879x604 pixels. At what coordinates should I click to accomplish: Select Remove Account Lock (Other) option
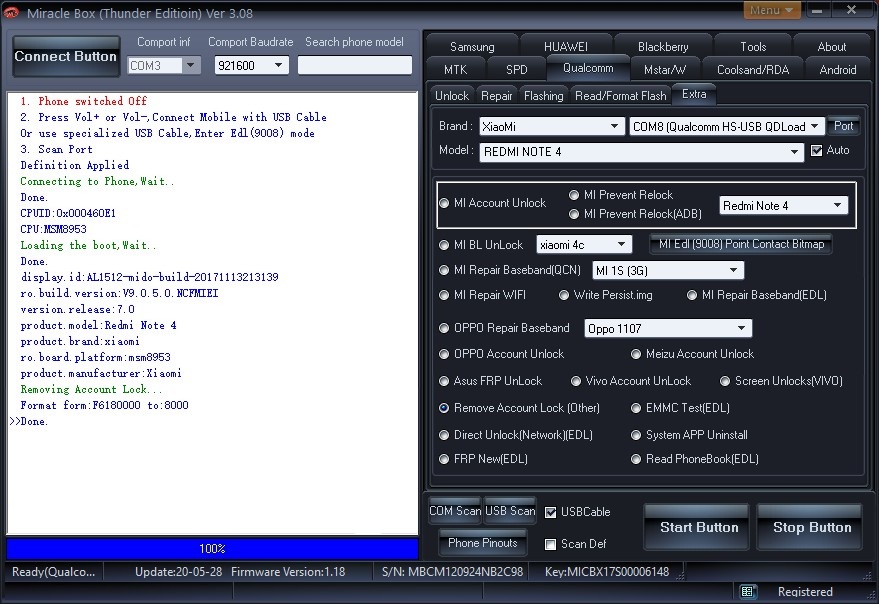coord(444,408)
